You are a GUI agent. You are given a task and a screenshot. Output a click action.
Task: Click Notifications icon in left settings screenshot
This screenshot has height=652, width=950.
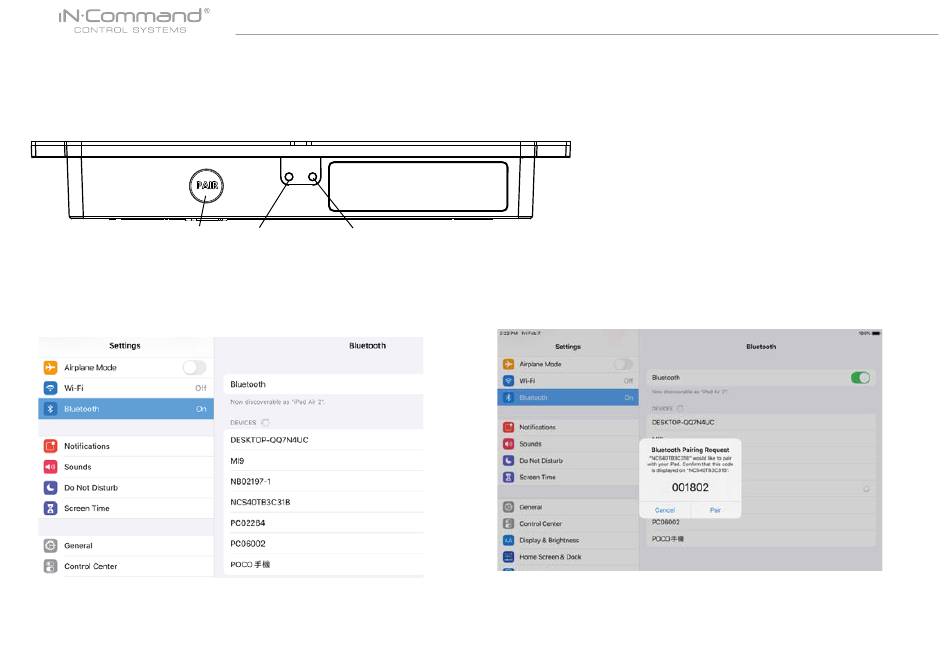50,446
